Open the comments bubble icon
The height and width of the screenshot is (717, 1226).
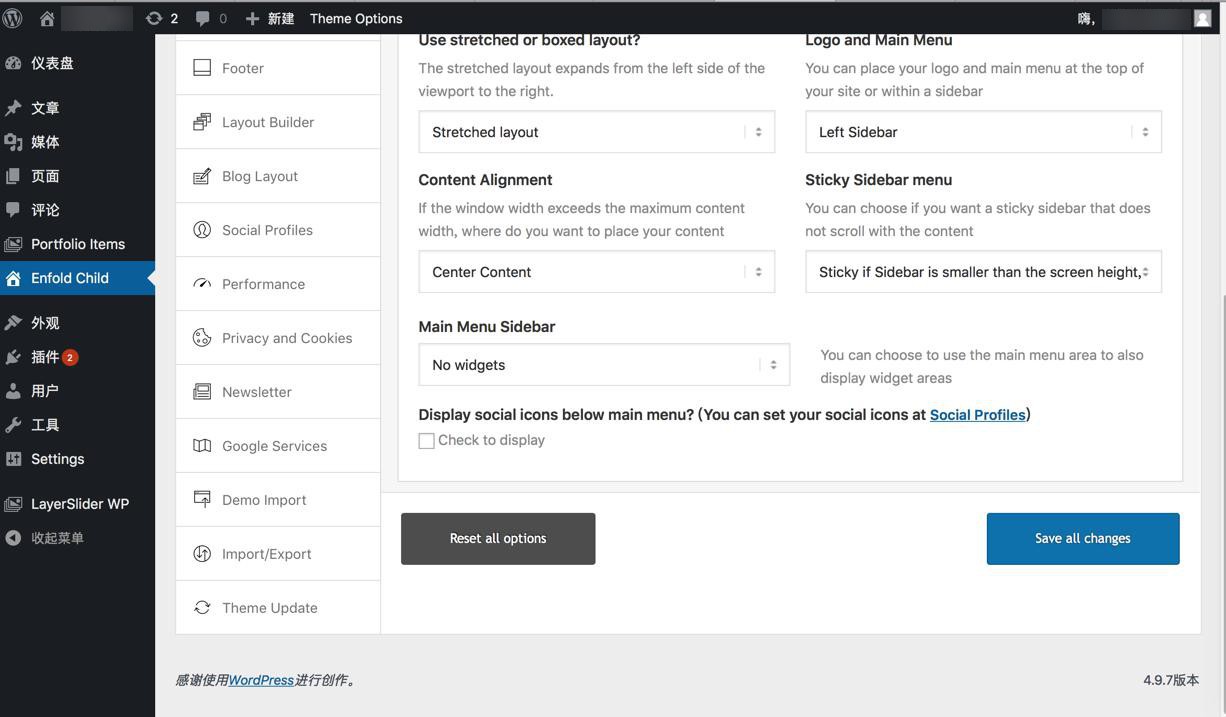point(203,18)
